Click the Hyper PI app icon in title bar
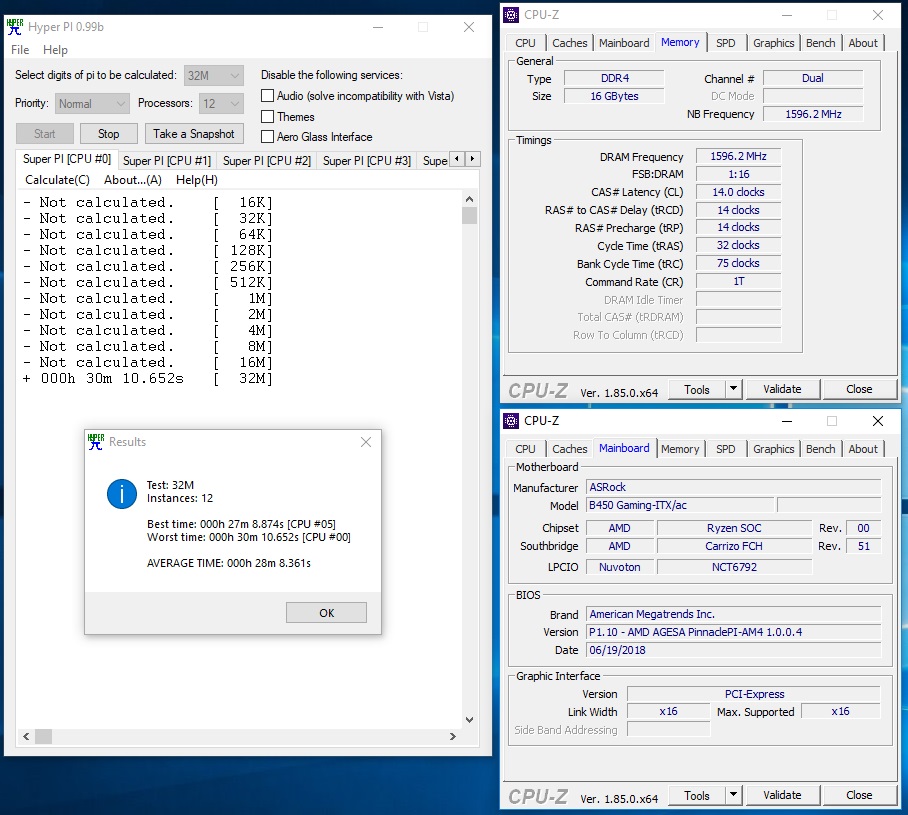Screen dimensions: 908x815 (x=15, y=27)
